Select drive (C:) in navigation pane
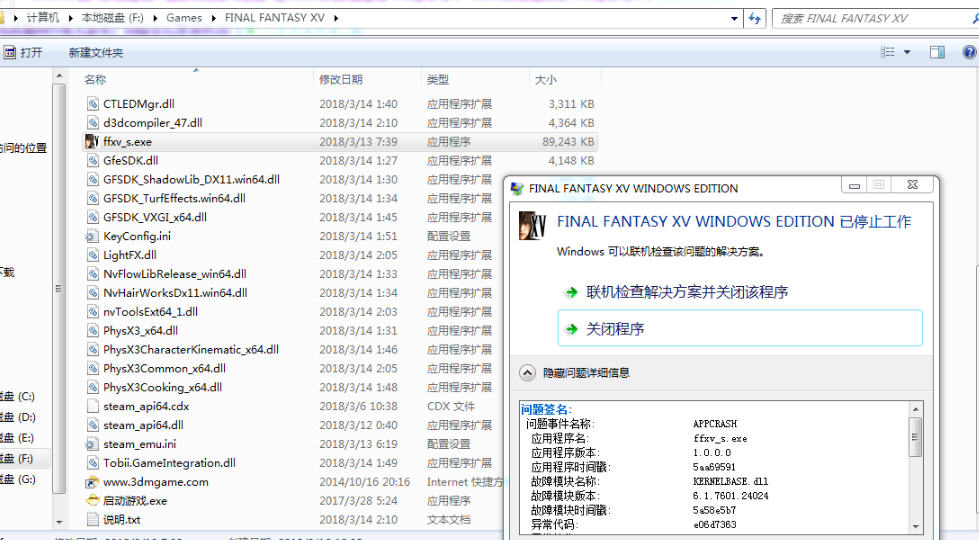 click(19, 396)
